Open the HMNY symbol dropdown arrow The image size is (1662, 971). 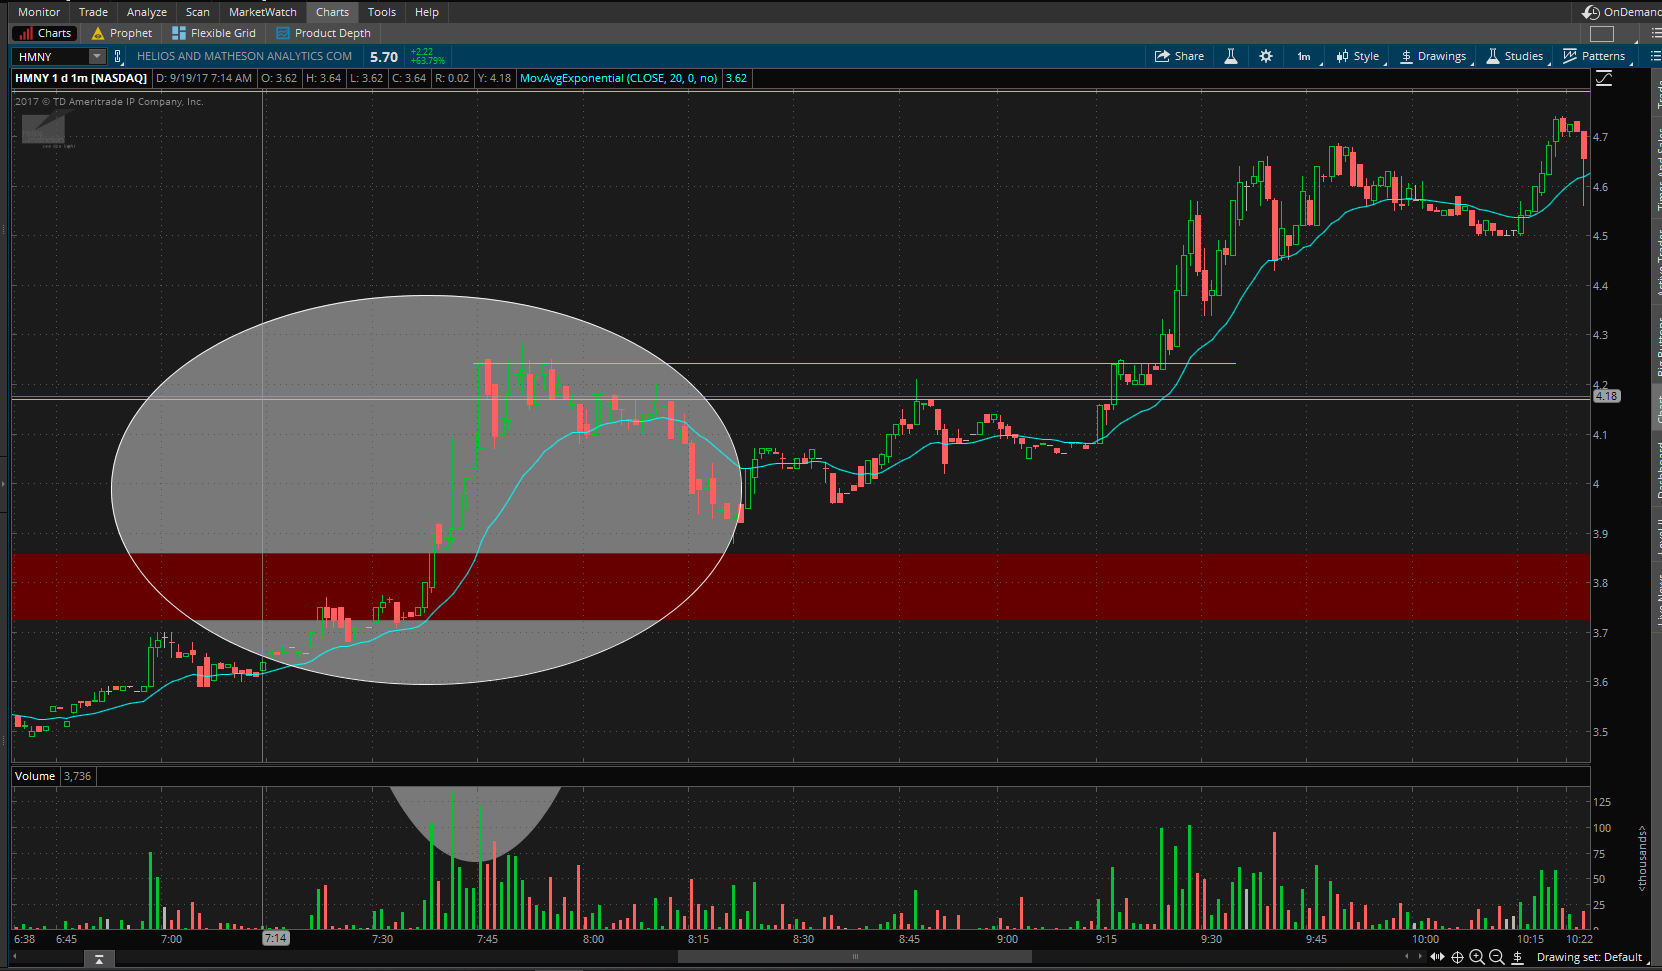97,57
